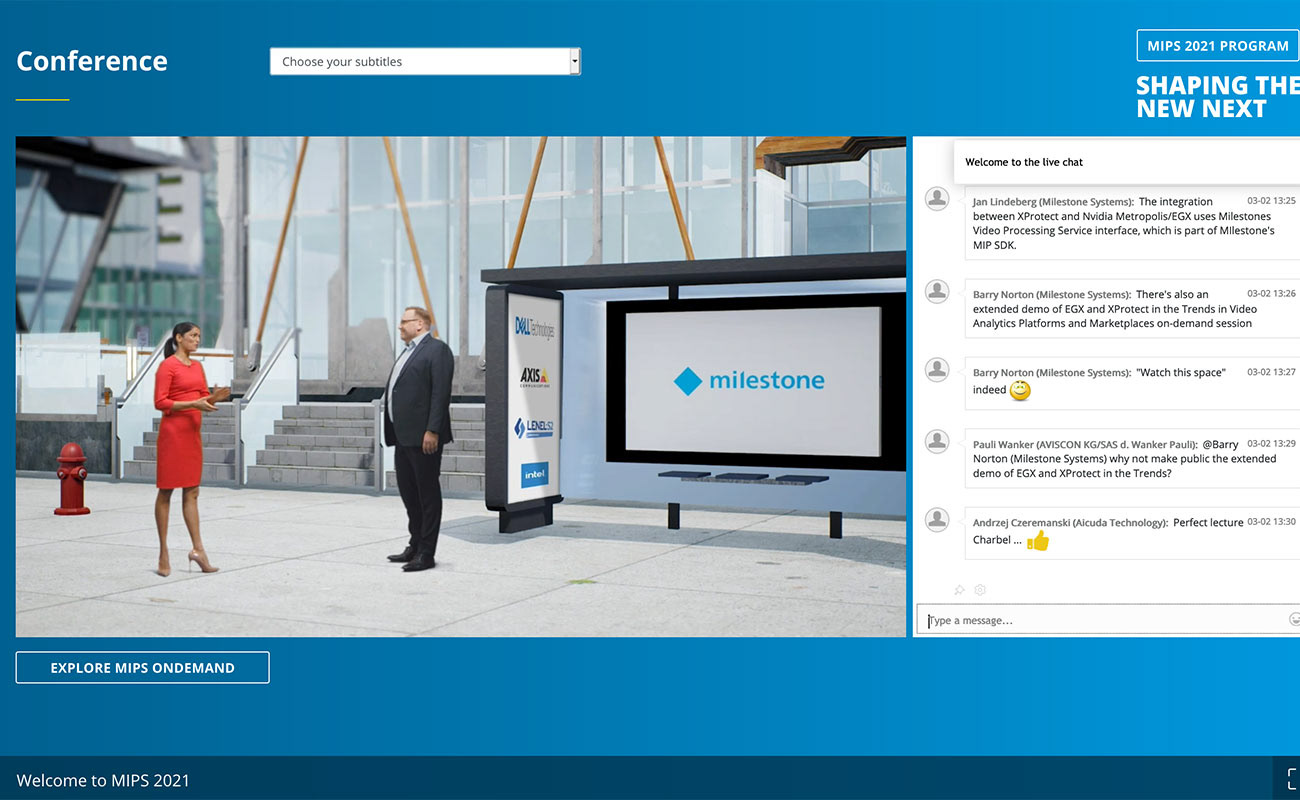
Task: Click avatar beside 'Watch this space' message
Action: 937,369
